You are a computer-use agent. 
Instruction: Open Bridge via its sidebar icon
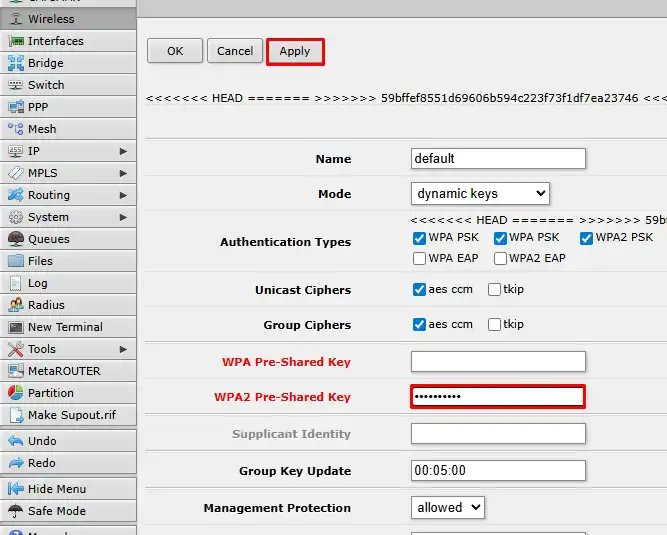coord(15,63)
